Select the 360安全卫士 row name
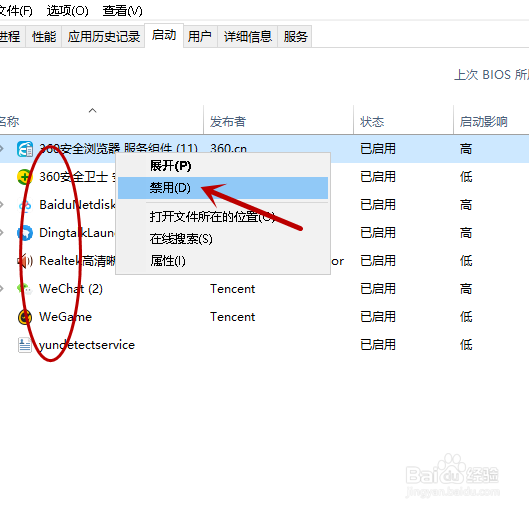This screenshot has width=529, height=510. [78, 177]
